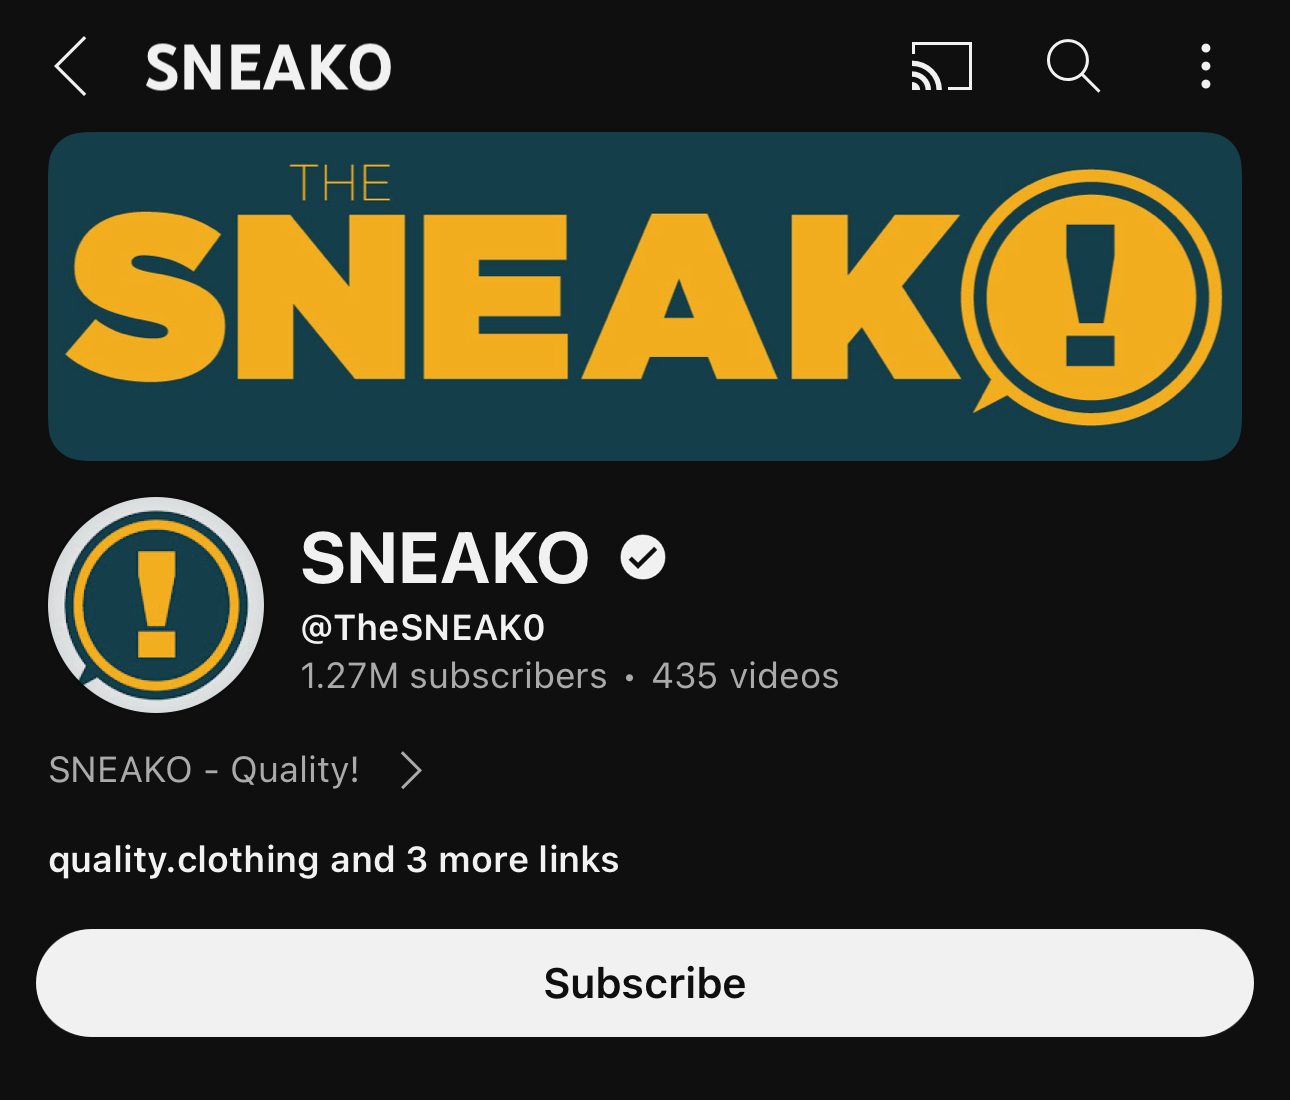
Task: Open the circular channel avatar
Action: click(156, 605)
